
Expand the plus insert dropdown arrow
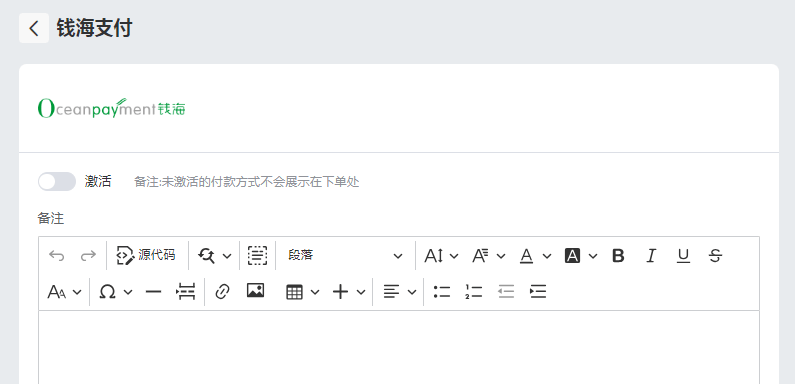pos(361,292)
